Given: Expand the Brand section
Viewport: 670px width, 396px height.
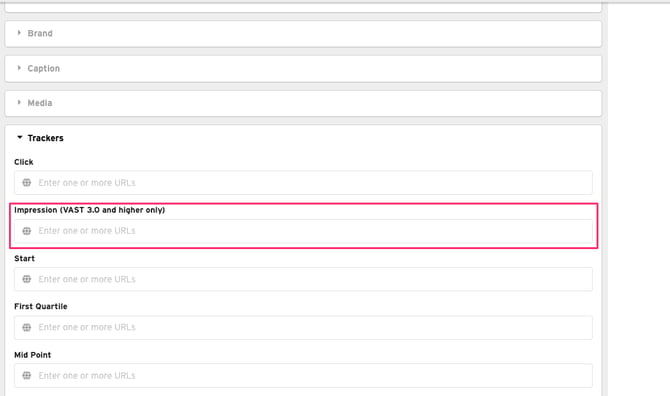Looking at the screenshot, I should [303, 34].
